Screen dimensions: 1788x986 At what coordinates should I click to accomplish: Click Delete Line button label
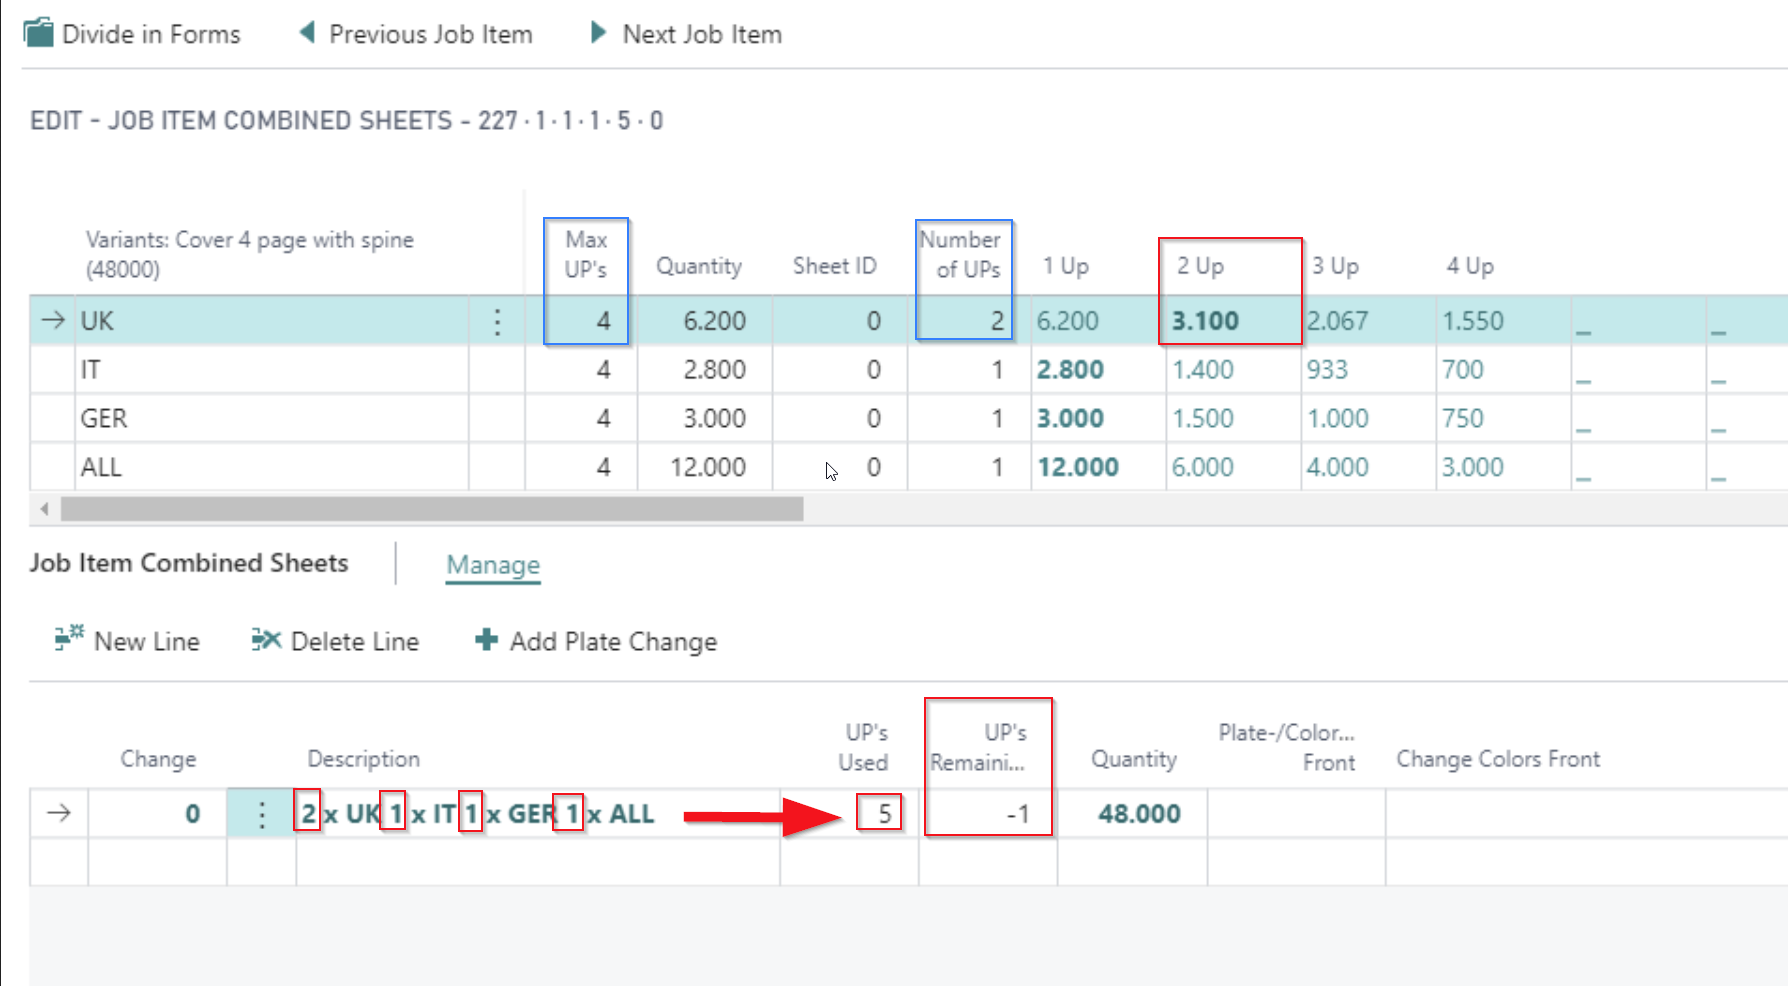tap(355, 641)
